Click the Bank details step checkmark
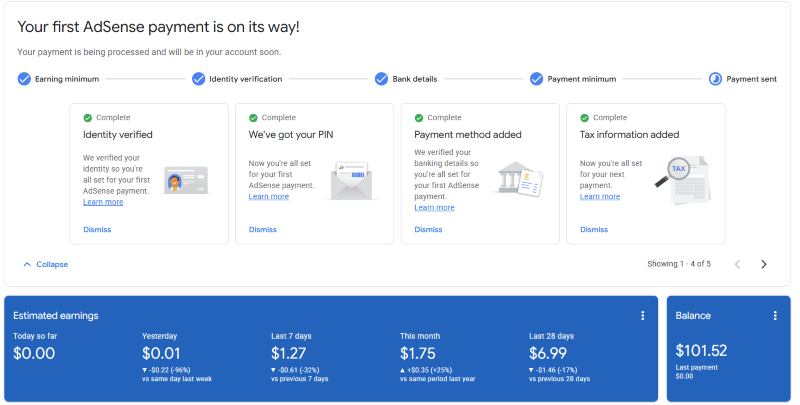800x405 pixels. pyautogui.click(x=381, y=79)
